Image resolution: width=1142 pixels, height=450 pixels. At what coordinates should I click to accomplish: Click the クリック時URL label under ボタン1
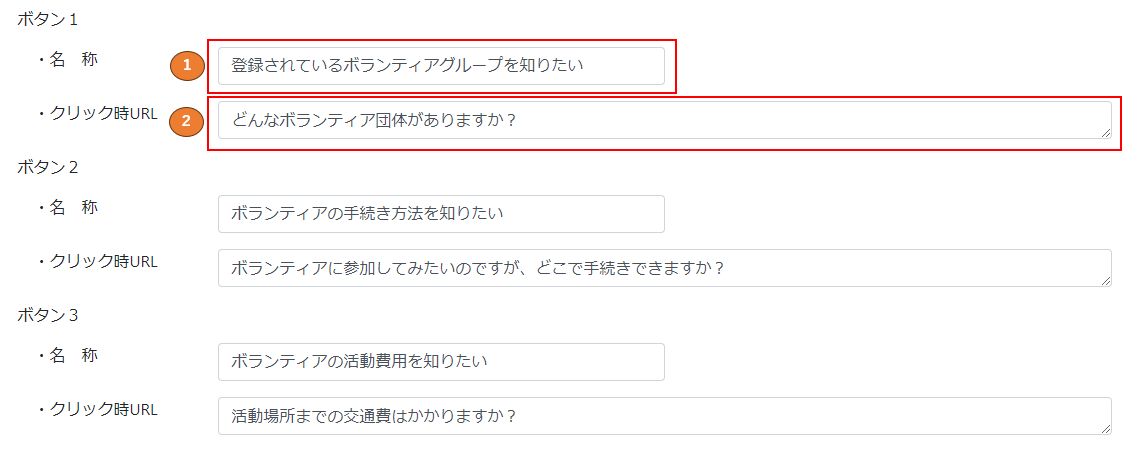pyautogui.click(x=98, y=114)
